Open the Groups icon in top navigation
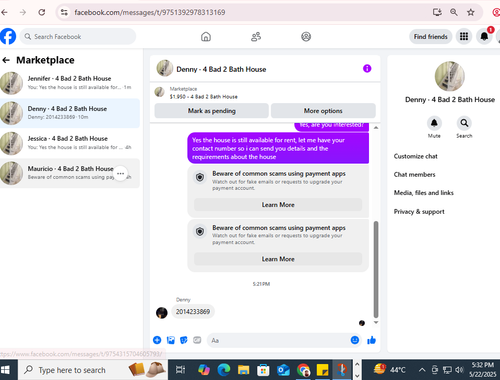This screenshot has height=380, width=500. (306, 37)
